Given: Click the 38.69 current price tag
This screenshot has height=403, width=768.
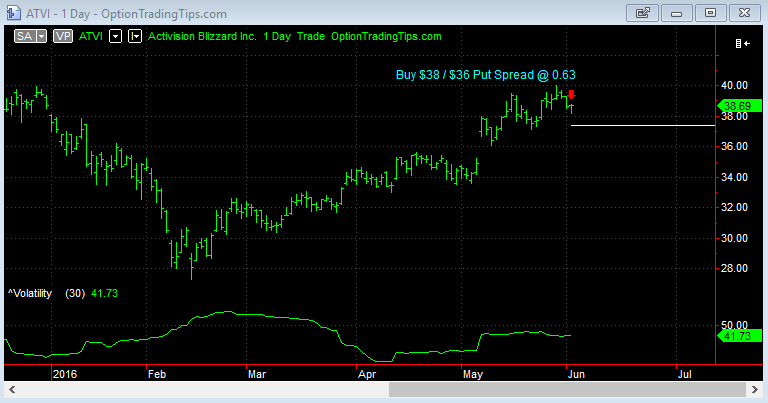Looking at the screenshot, I should point(740,106).
